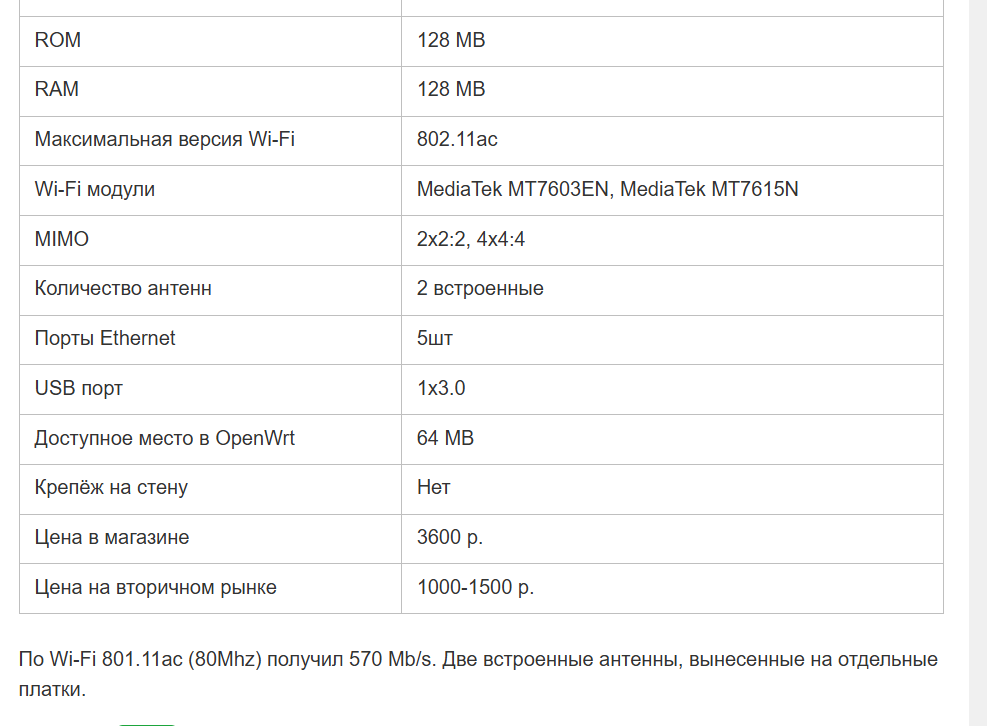Click the "Крепёж на стену" label
The height and width of the screenshot is (726, 987).
tap(111, 488)
